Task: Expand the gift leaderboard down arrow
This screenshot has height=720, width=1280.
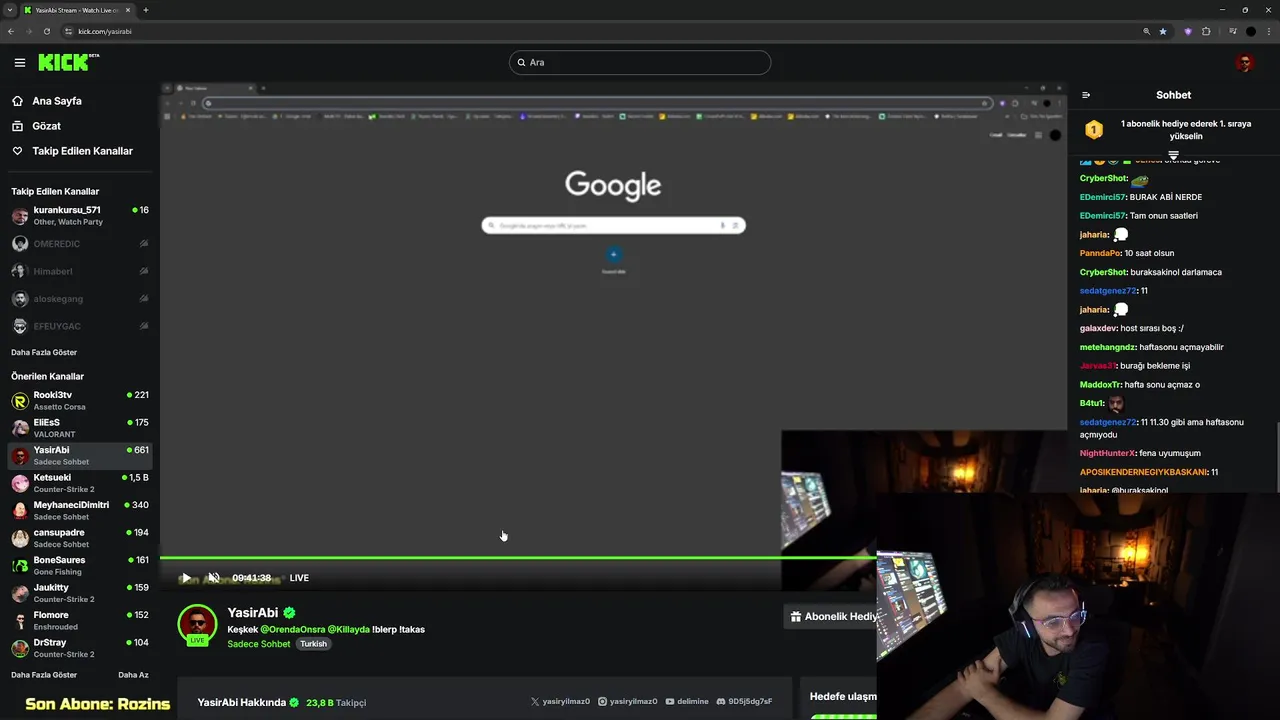Action: tap(1174, 155)
